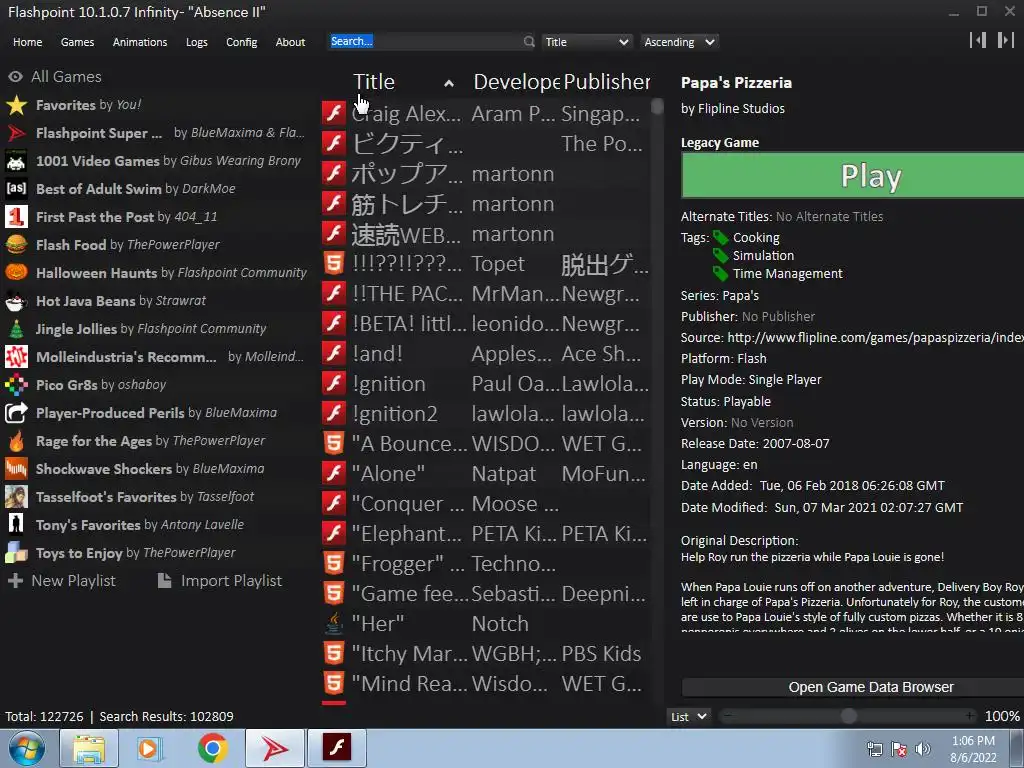The width and height of the screenshot is (1024, 768).
Task: Open the Logs tab
Action: (x=197, y=42)
